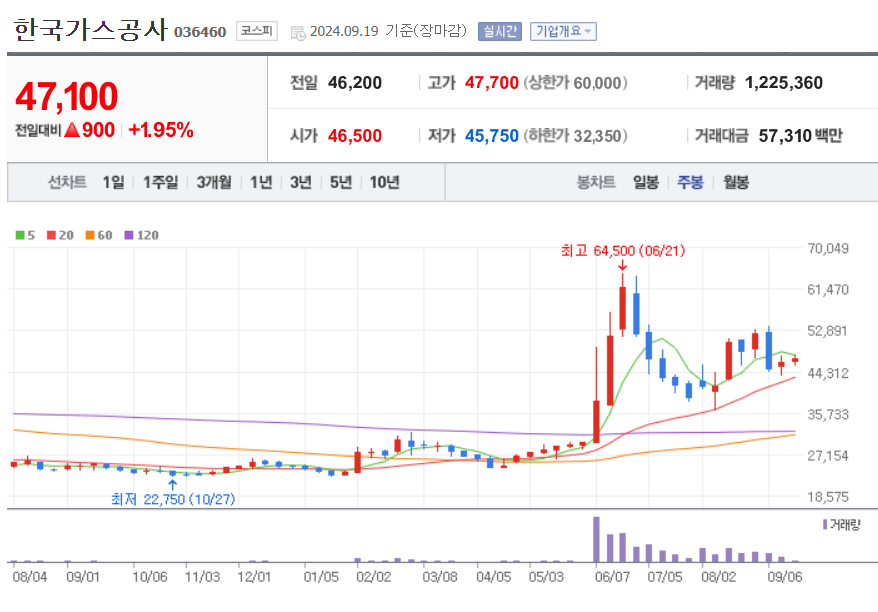Open the 기업개요 dropdown

(563, 31)
